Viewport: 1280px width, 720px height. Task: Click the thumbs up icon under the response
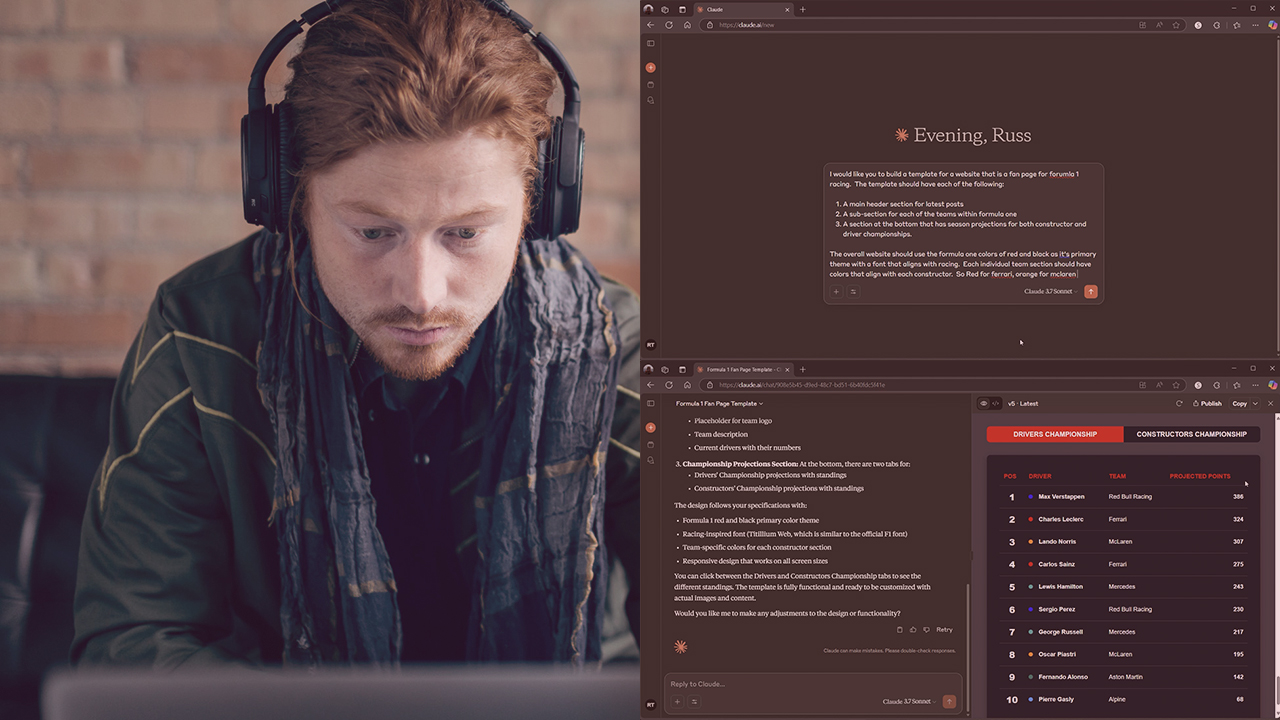tap(913, 630)
